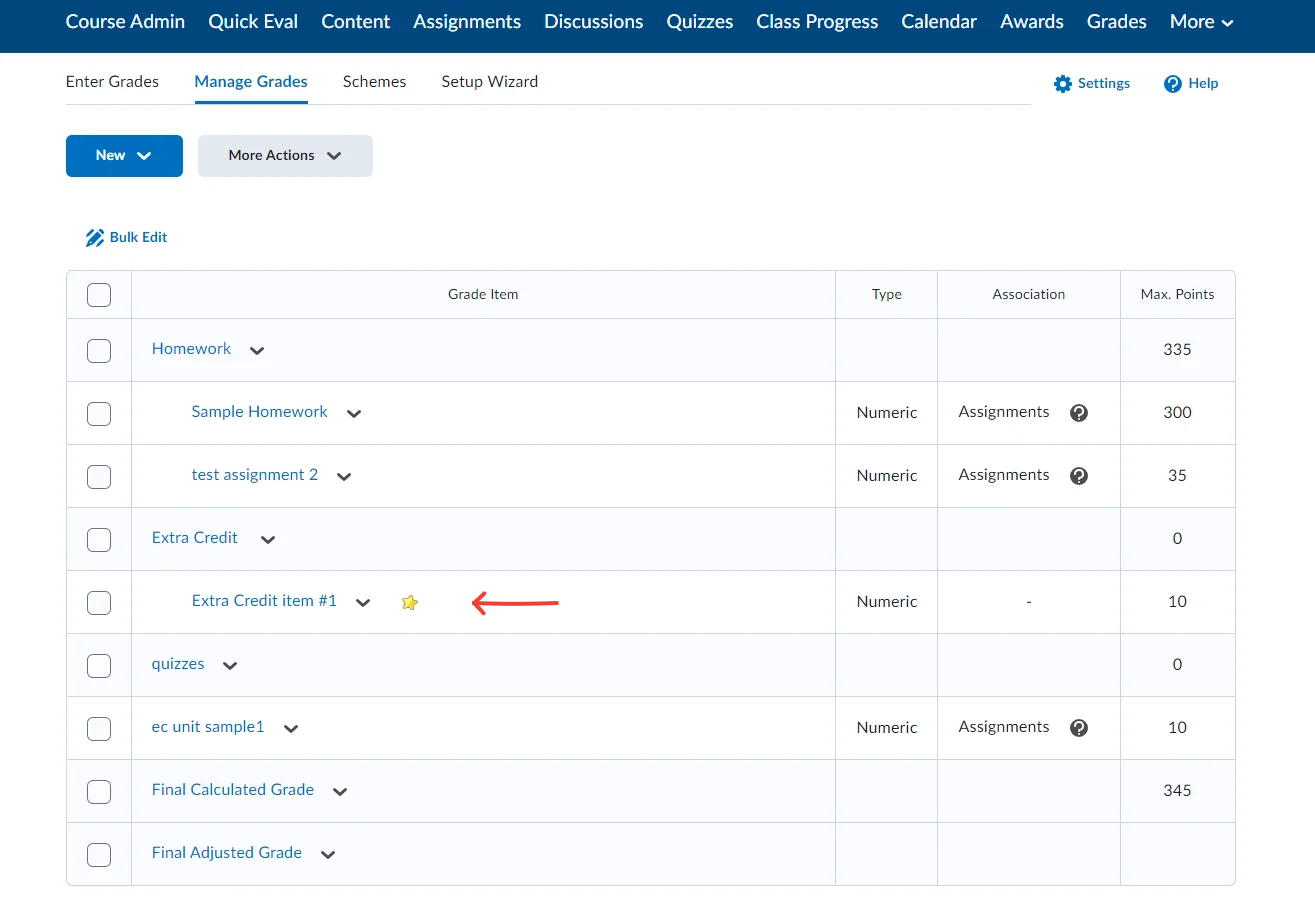
Task: Click the Class Progress navigation item
Action: coord(816,21)
